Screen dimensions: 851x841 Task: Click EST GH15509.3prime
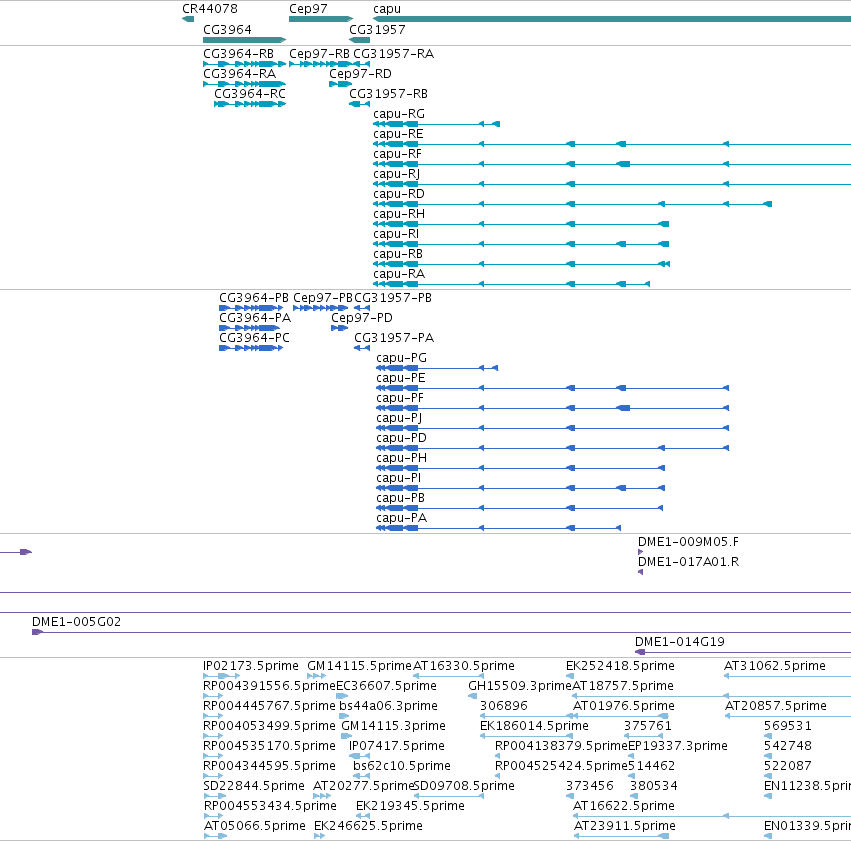[x=473, y=697]
